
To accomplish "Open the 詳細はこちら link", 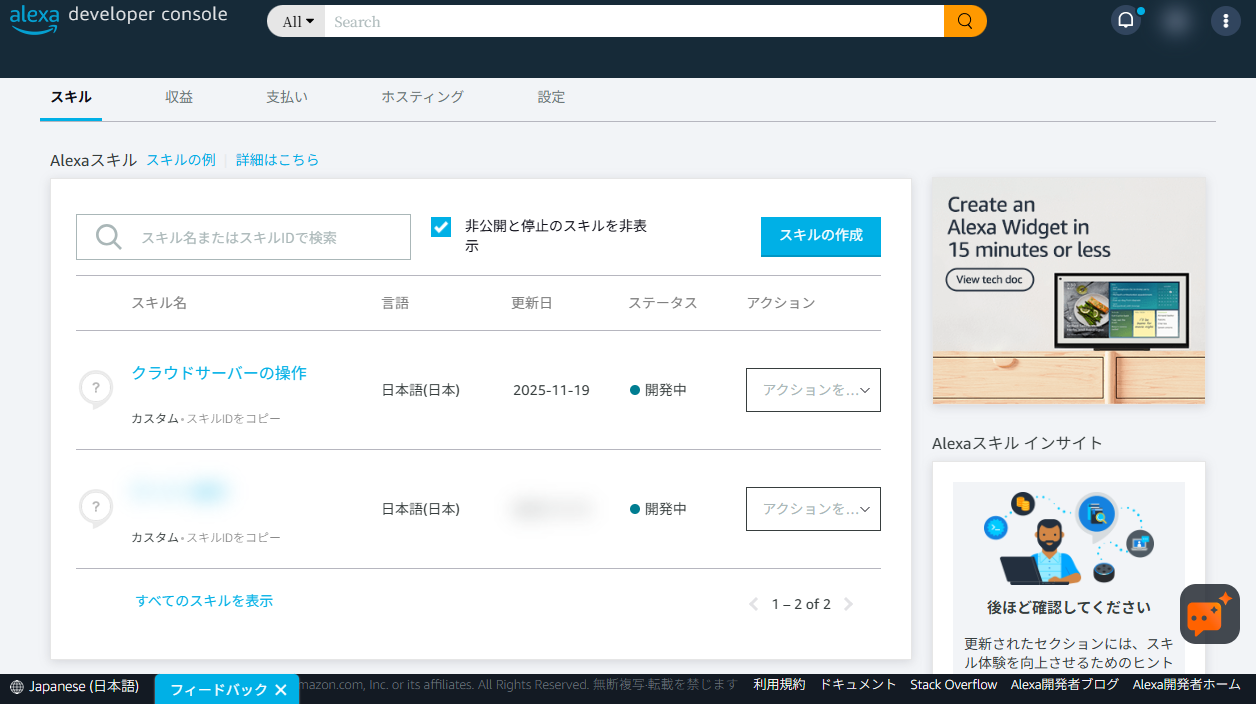I will pyautogui.click(x=277, y=159).
